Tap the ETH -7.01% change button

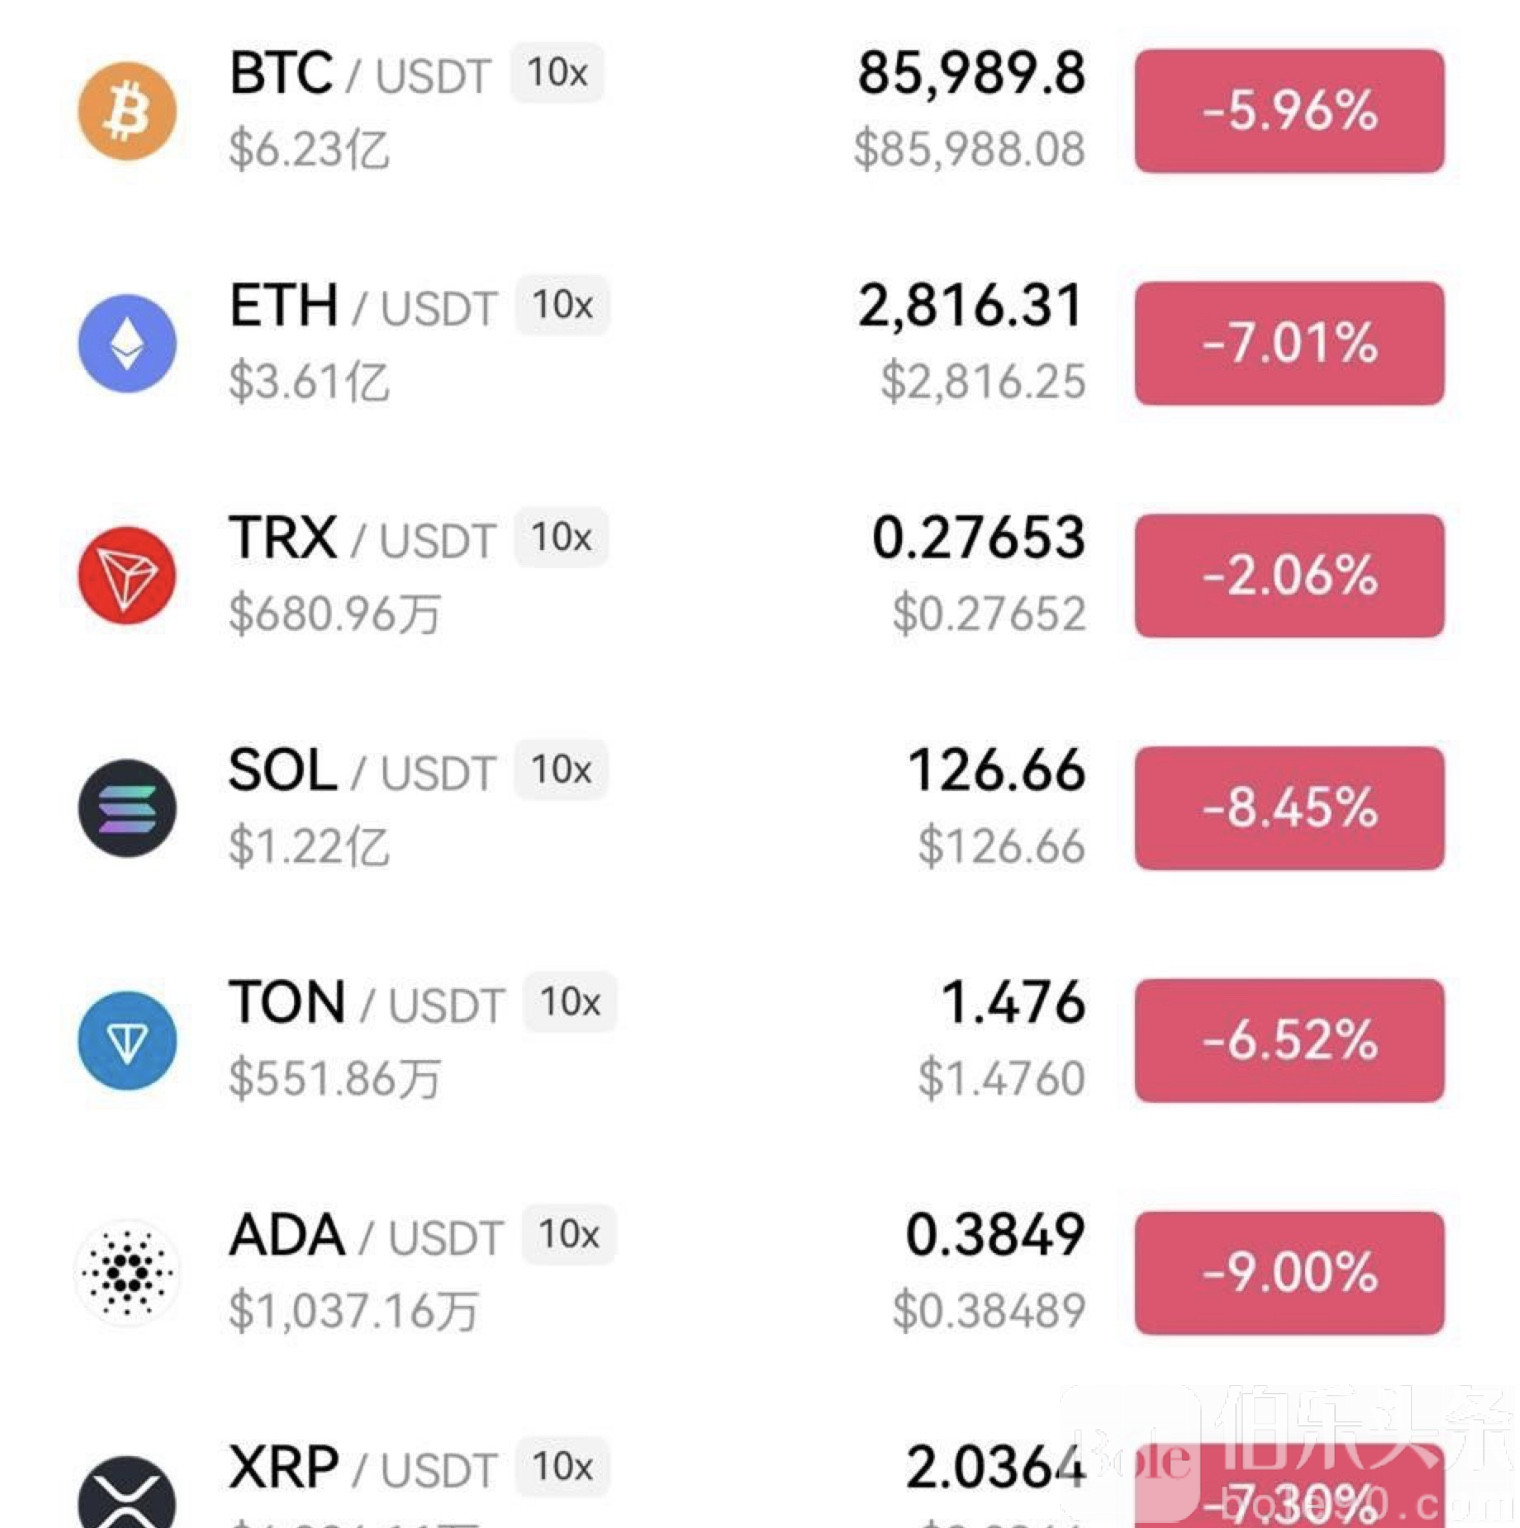pyautogui.click(x=1288, y=343)
